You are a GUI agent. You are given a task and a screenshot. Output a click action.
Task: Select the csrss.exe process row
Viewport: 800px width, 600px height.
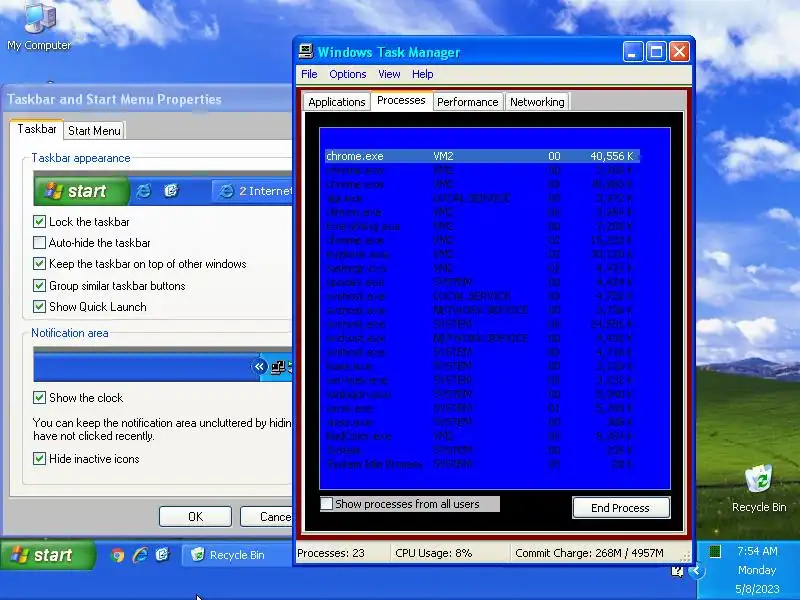482,408
